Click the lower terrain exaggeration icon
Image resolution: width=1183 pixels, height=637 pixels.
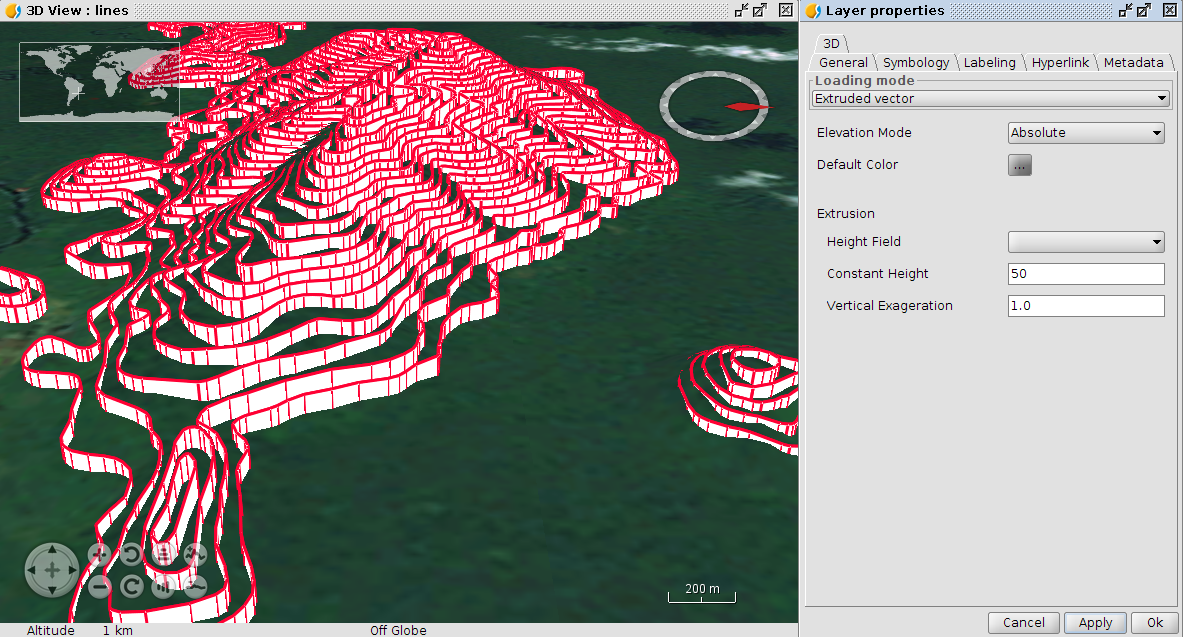pos(195,587)
